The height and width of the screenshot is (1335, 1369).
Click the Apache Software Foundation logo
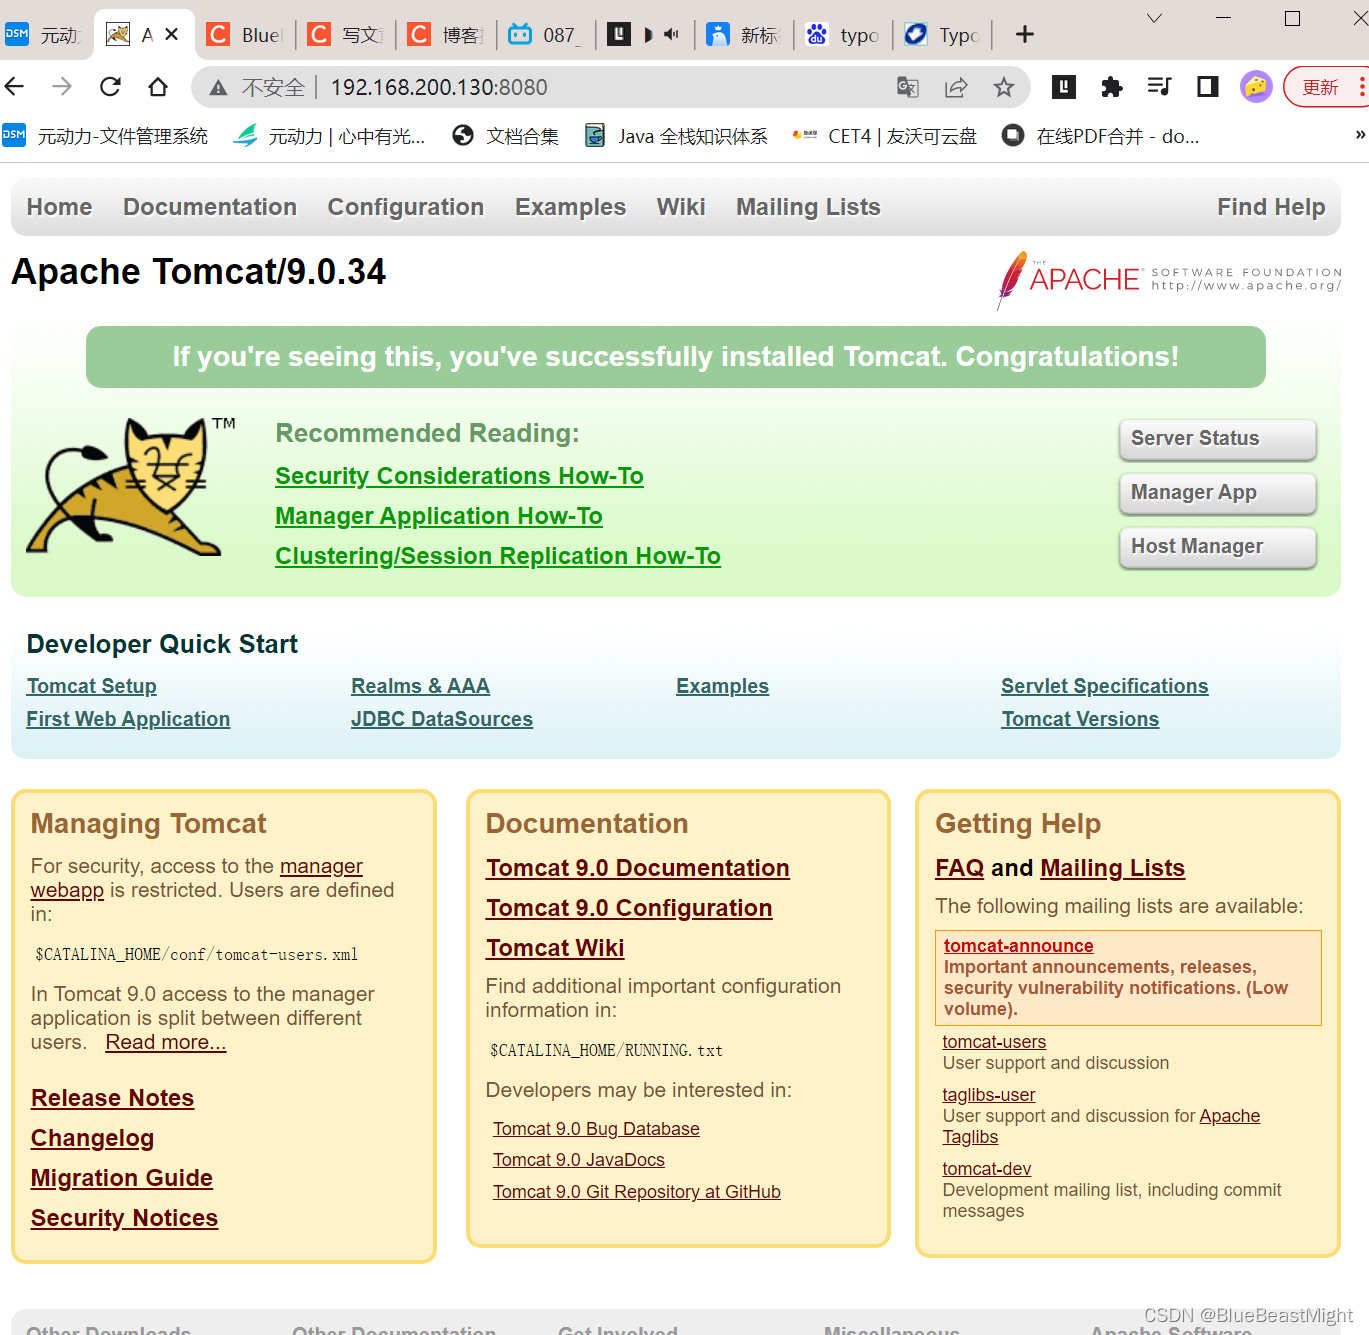1169,280
